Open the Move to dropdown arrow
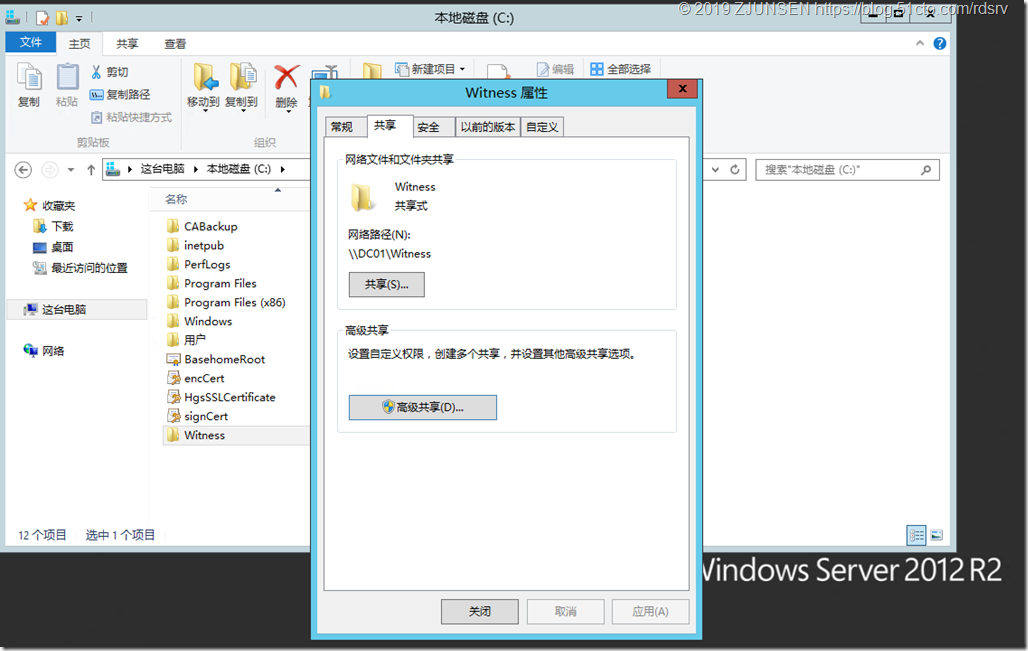The image size is (1028, 651). click(205, 112)
